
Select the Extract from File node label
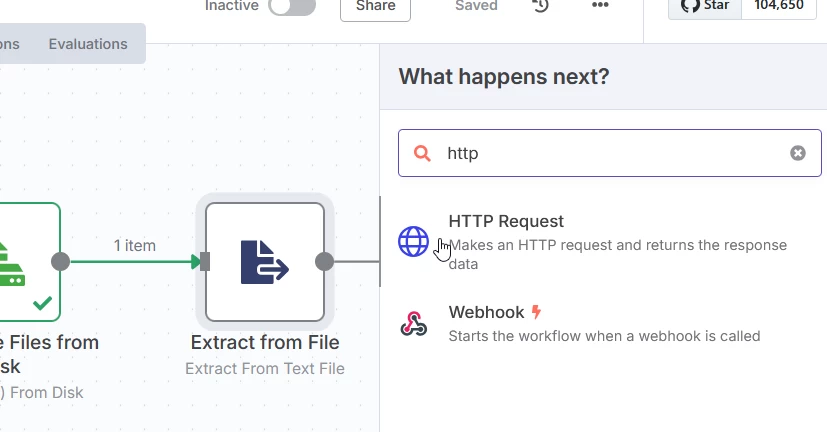[265, 343]
